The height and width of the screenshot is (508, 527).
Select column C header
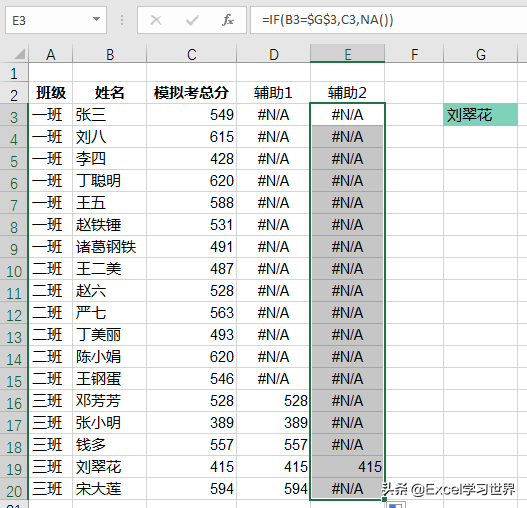pos(192,54)
